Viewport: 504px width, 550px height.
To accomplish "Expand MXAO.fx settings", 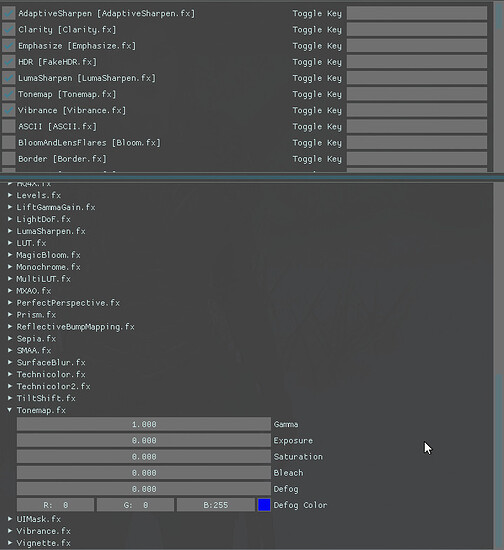I will tap(10, 290).
